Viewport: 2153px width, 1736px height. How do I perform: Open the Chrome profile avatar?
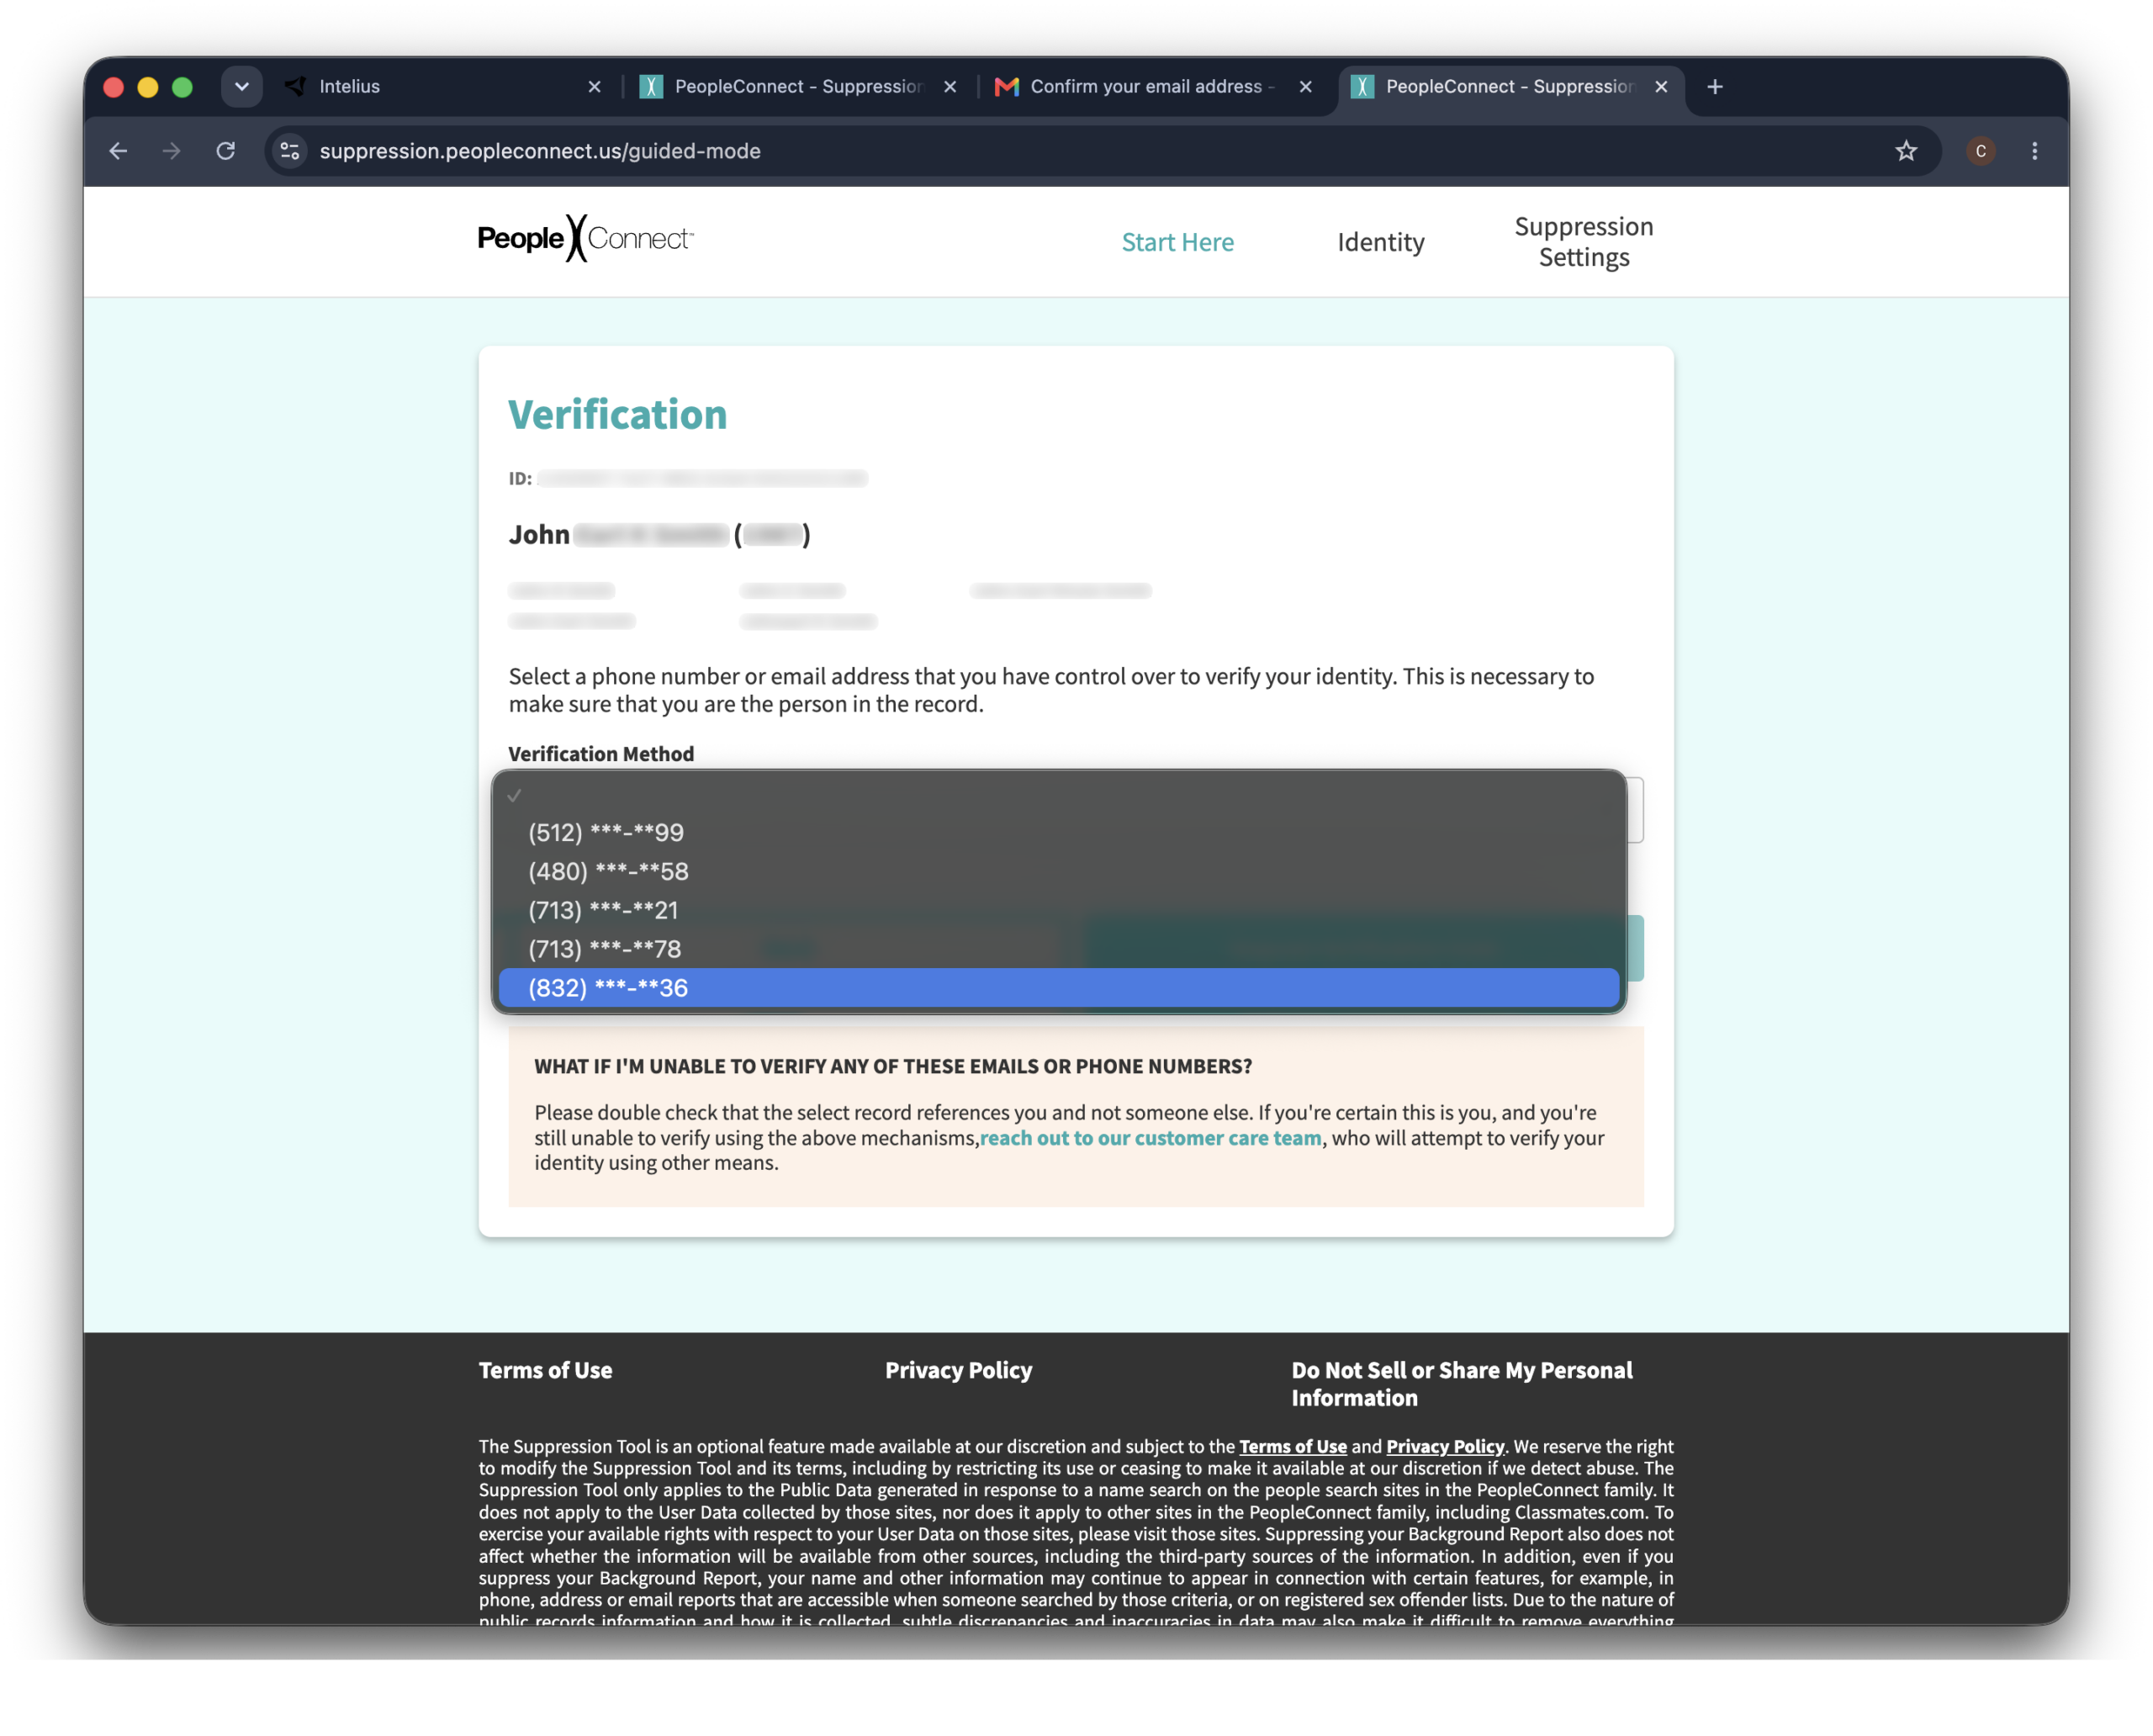click(x=1980, y=151)
